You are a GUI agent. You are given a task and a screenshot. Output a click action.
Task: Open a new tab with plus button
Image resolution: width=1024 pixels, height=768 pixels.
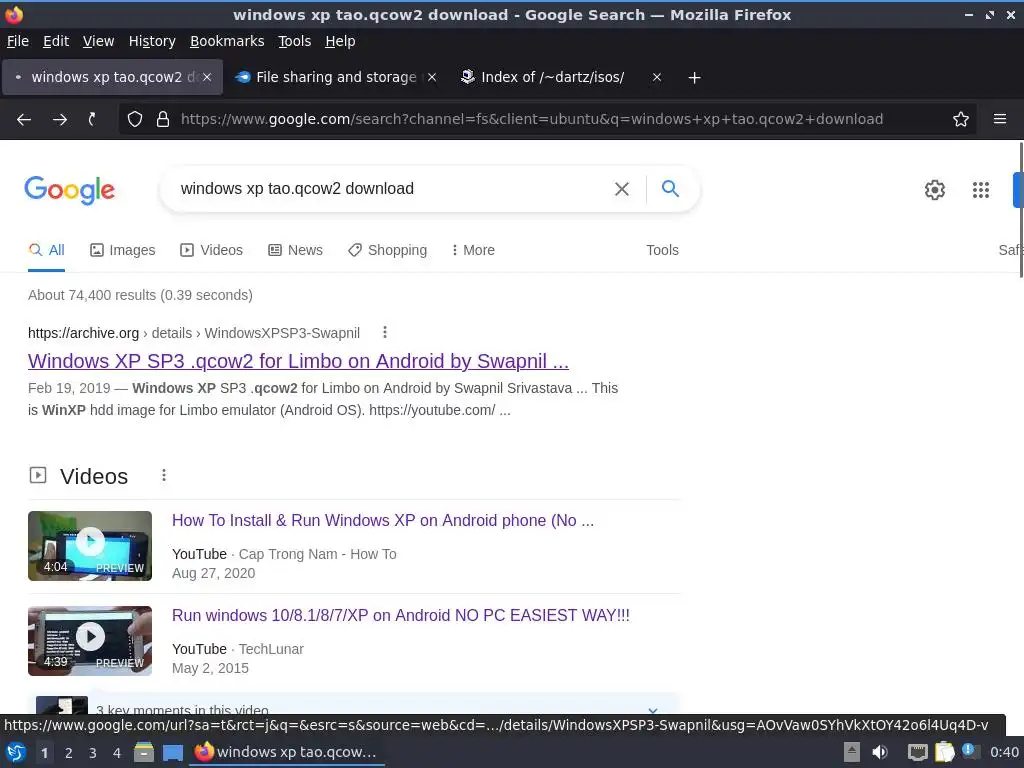point(694,78)
